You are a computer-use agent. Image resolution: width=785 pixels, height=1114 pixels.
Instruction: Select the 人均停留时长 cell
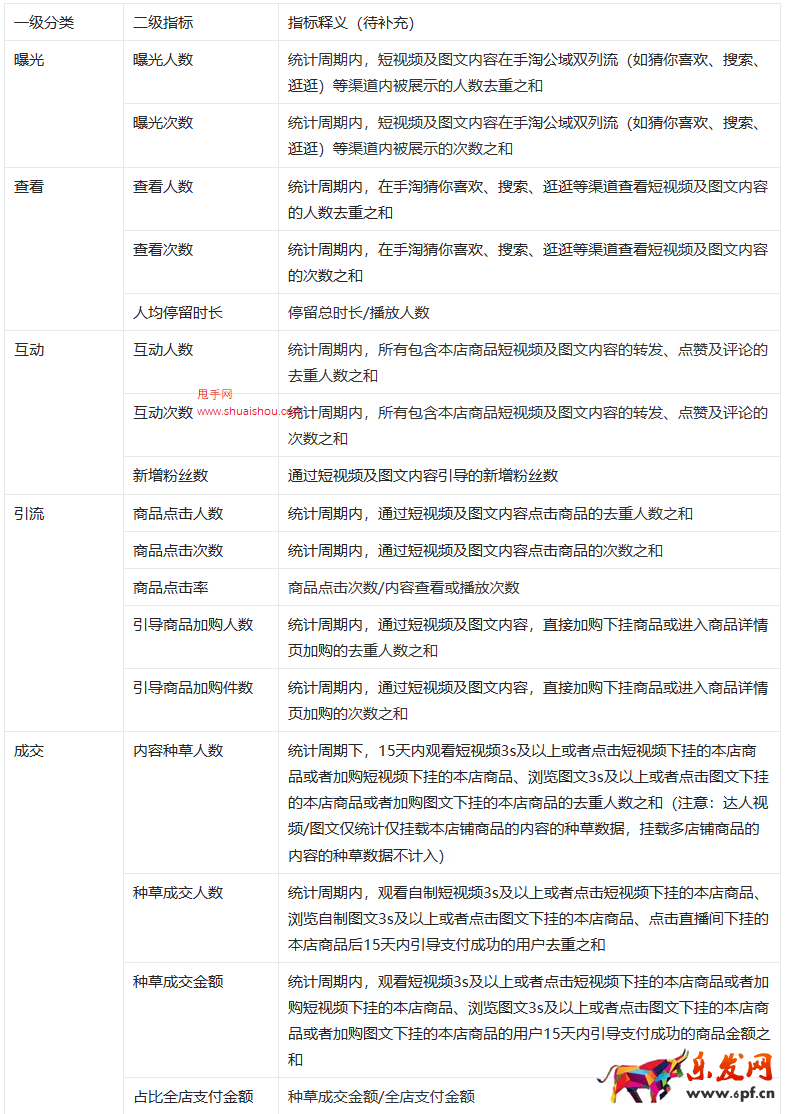pyautogui.click(x=201, y=312)
